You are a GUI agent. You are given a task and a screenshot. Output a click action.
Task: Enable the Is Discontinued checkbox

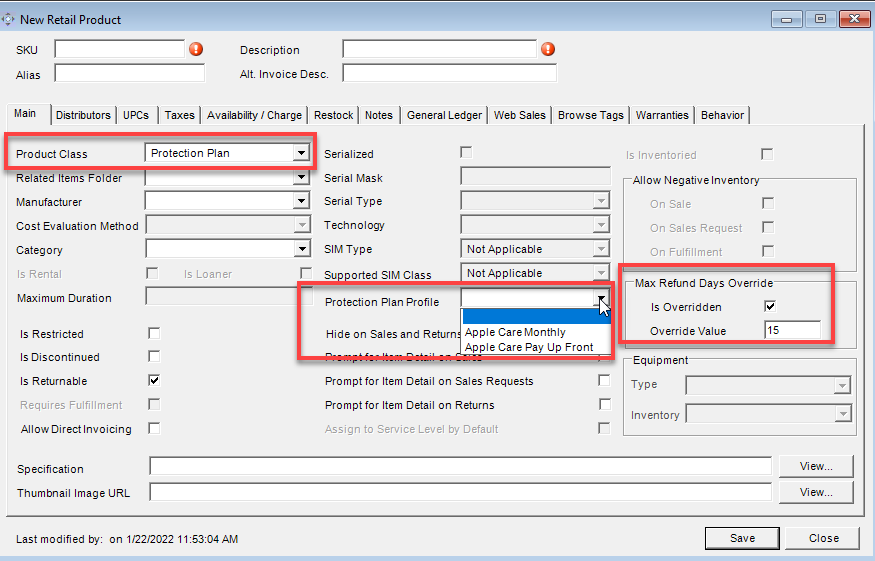pyautogui.click(x=154, y=357)
